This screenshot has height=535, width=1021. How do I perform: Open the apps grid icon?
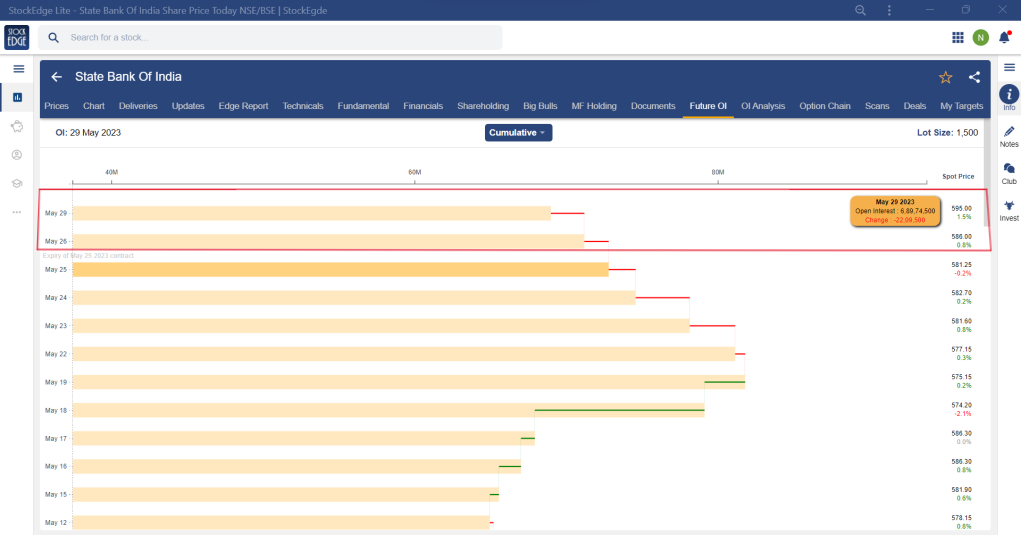[957, 38]
